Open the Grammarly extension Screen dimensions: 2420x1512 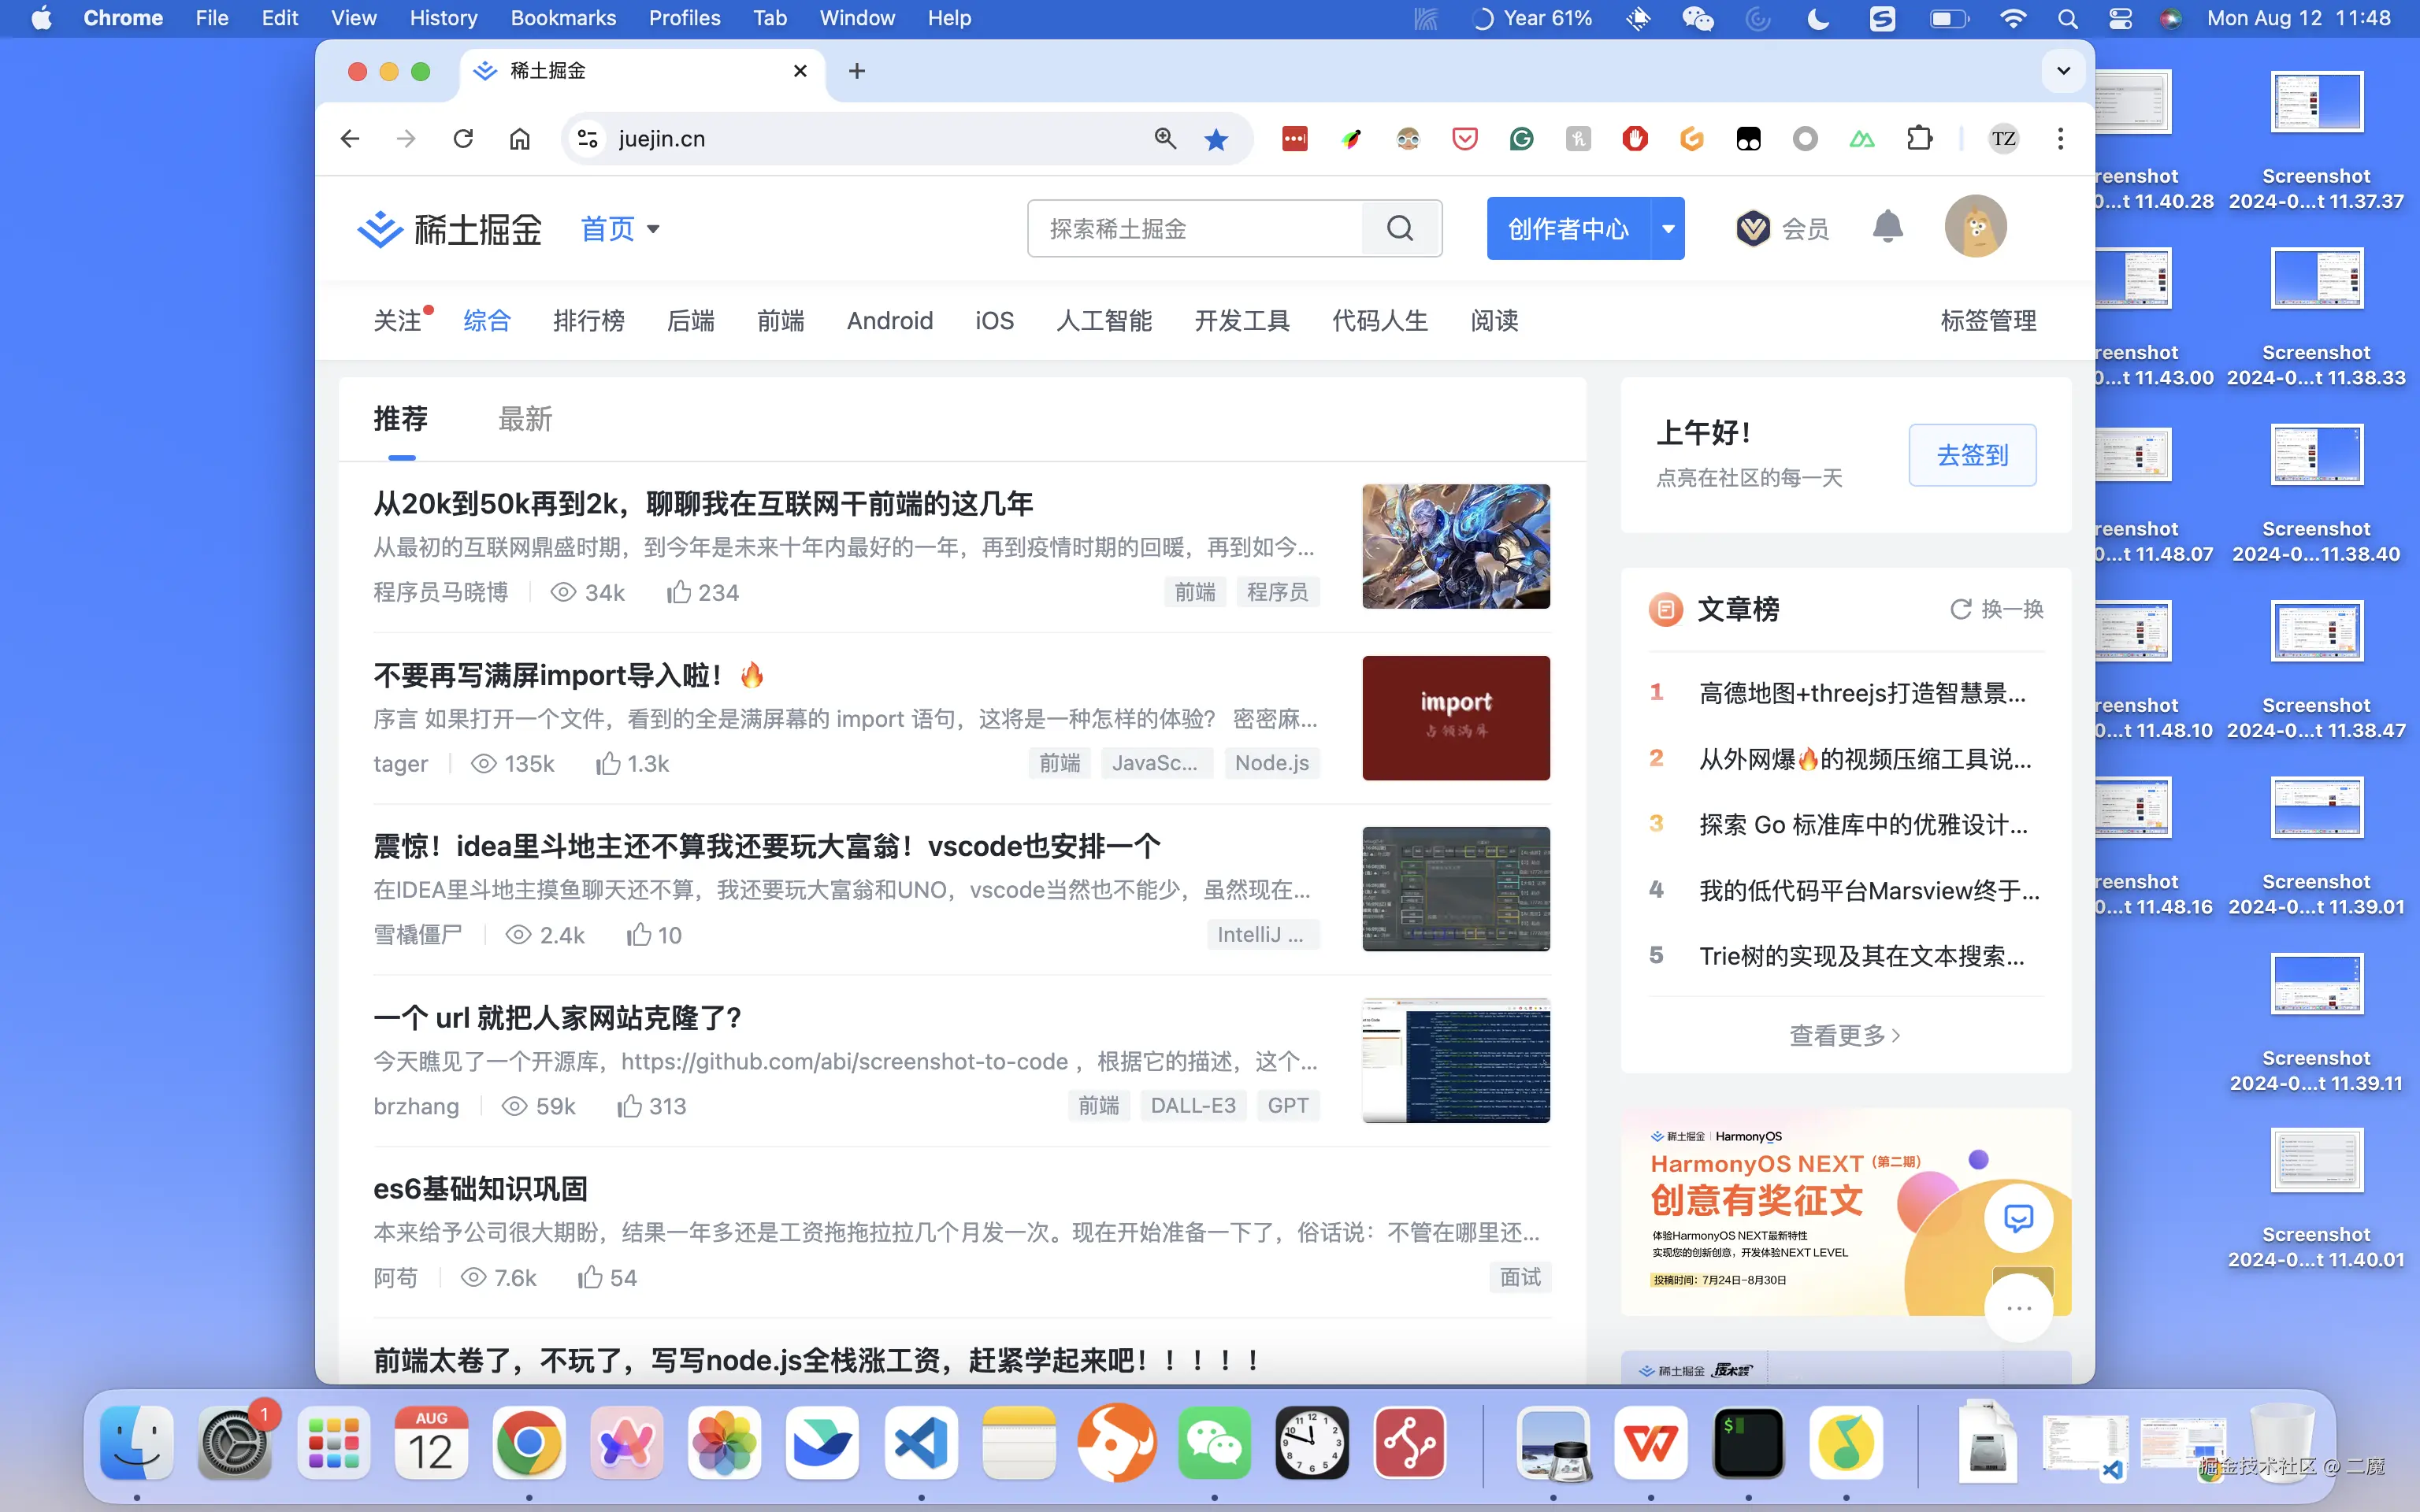point(1520,138)
